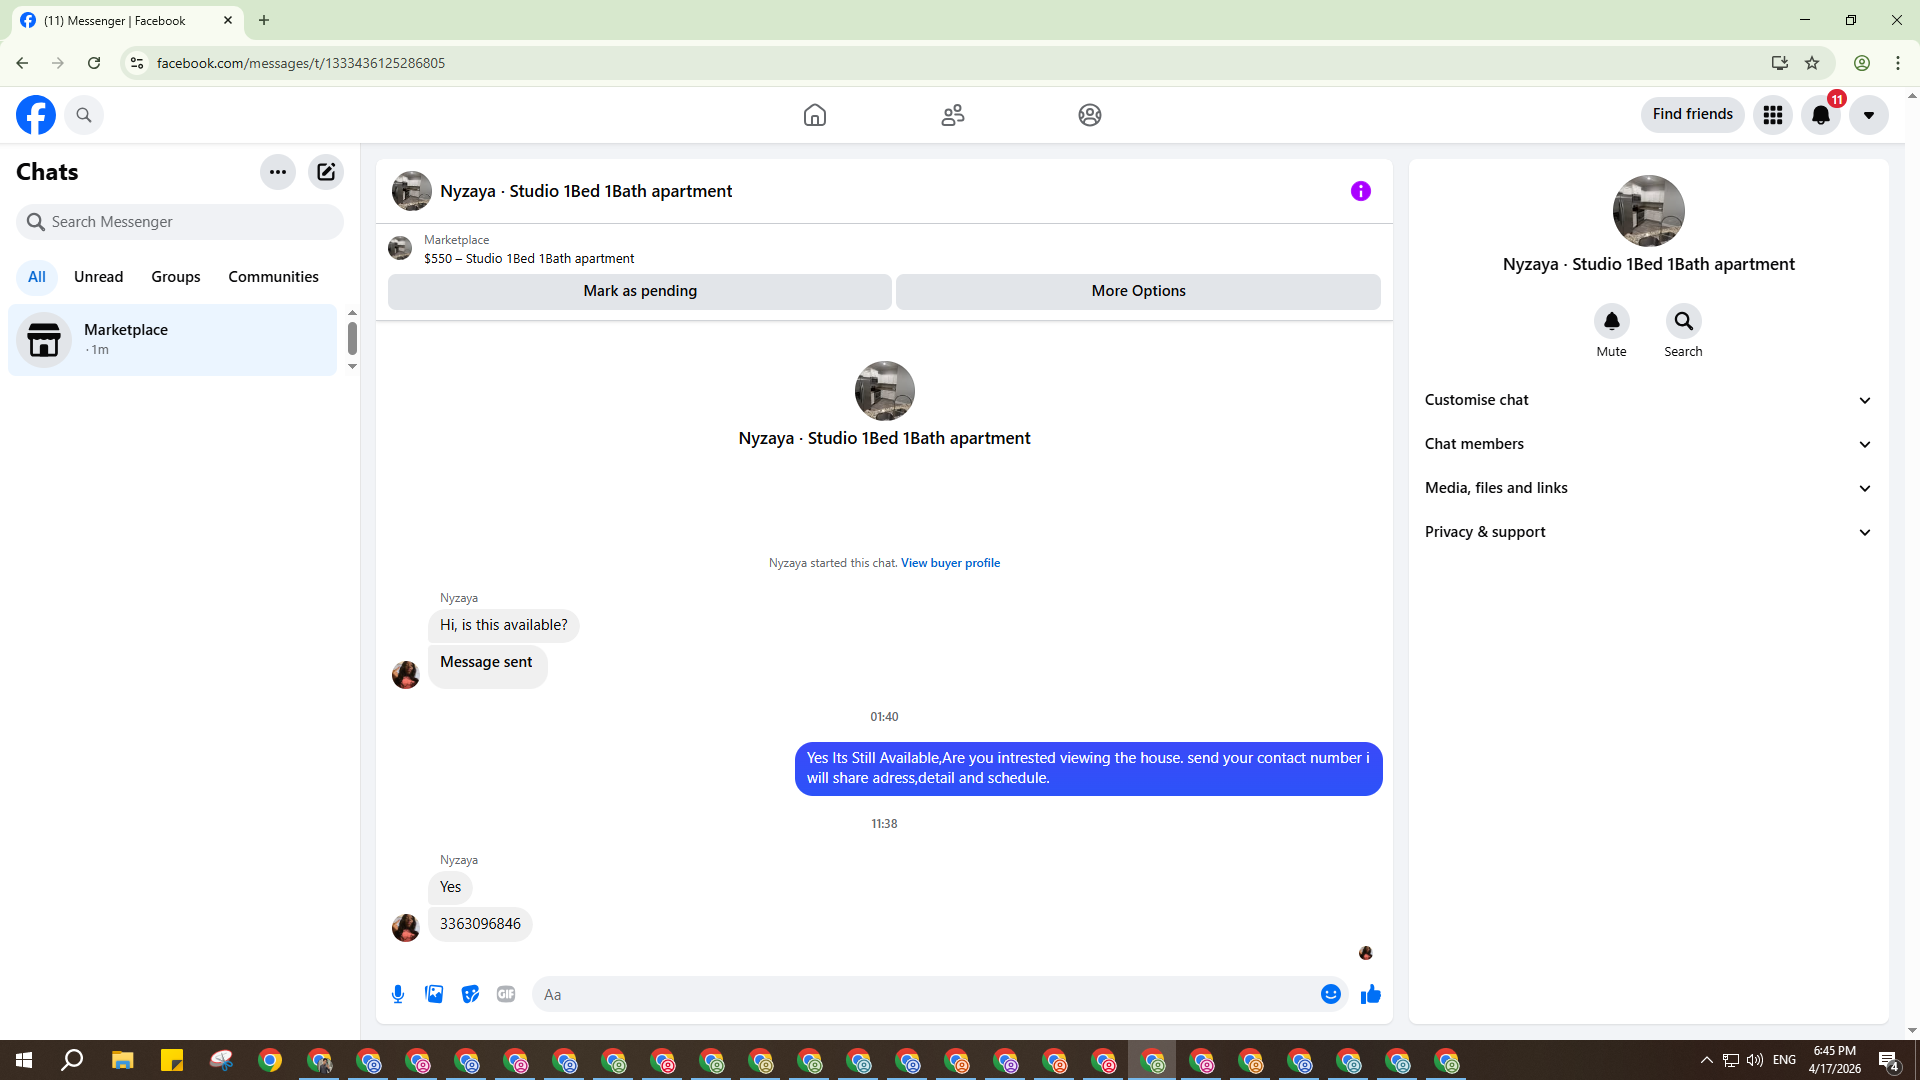
Task: Click Mark as pending button
Action: [640, 291]
